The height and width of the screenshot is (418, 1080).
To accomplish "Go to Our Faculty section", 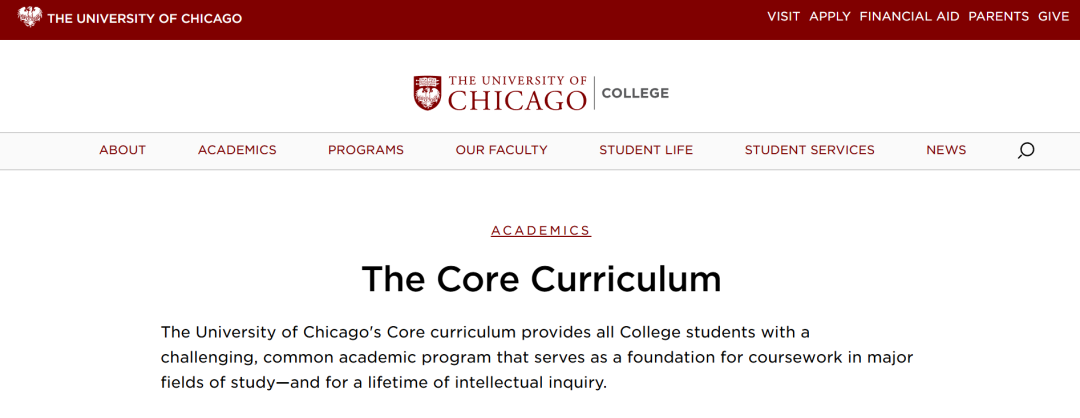I will pyautogui.click(x=501, y=150).
